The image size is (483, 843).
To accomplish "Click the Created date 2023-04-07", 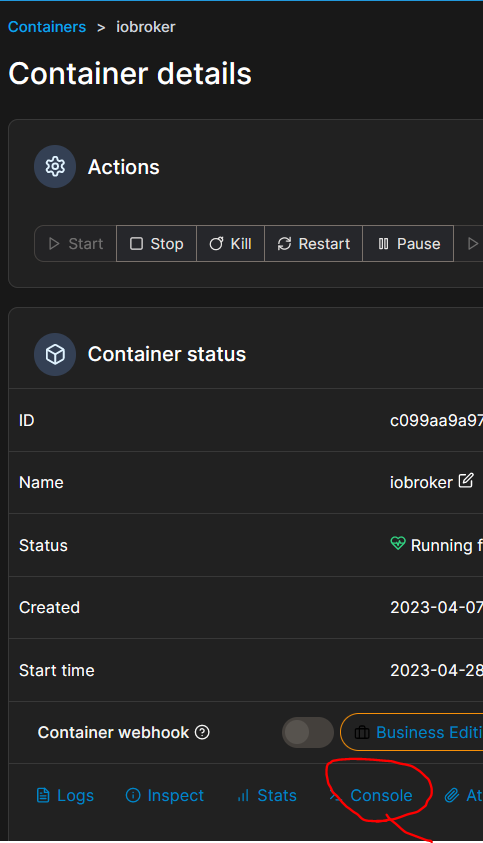I will pyautogui.click(x=436, y=607).
